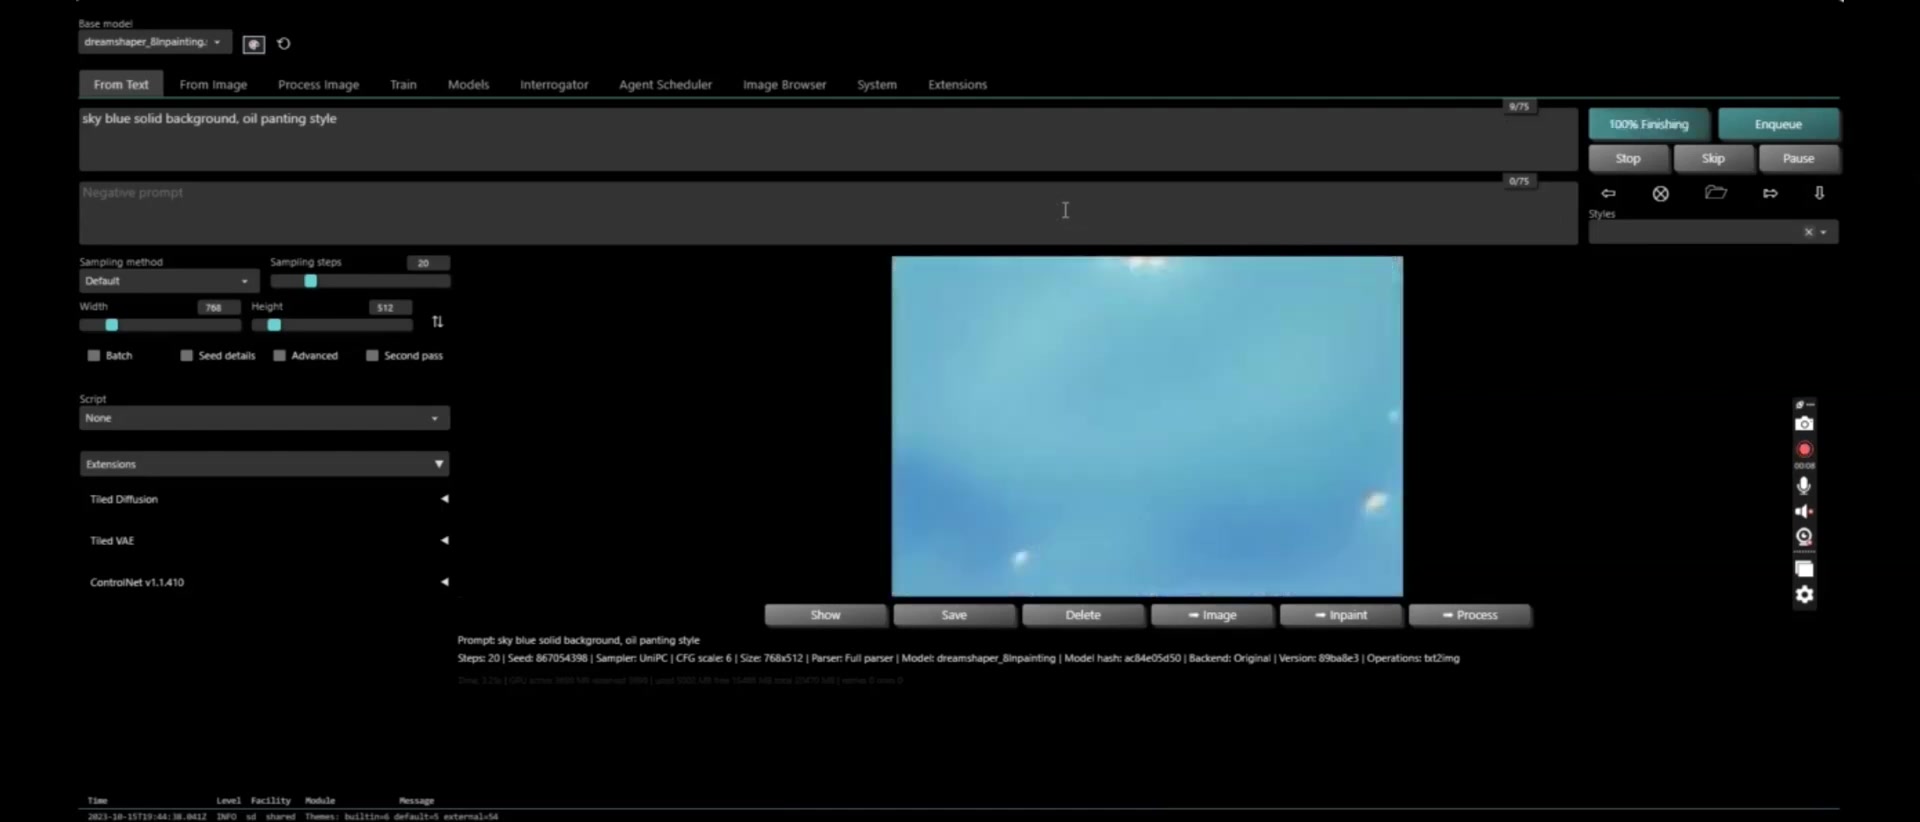Click the Sampling steps slider

(x=360, y=281)
